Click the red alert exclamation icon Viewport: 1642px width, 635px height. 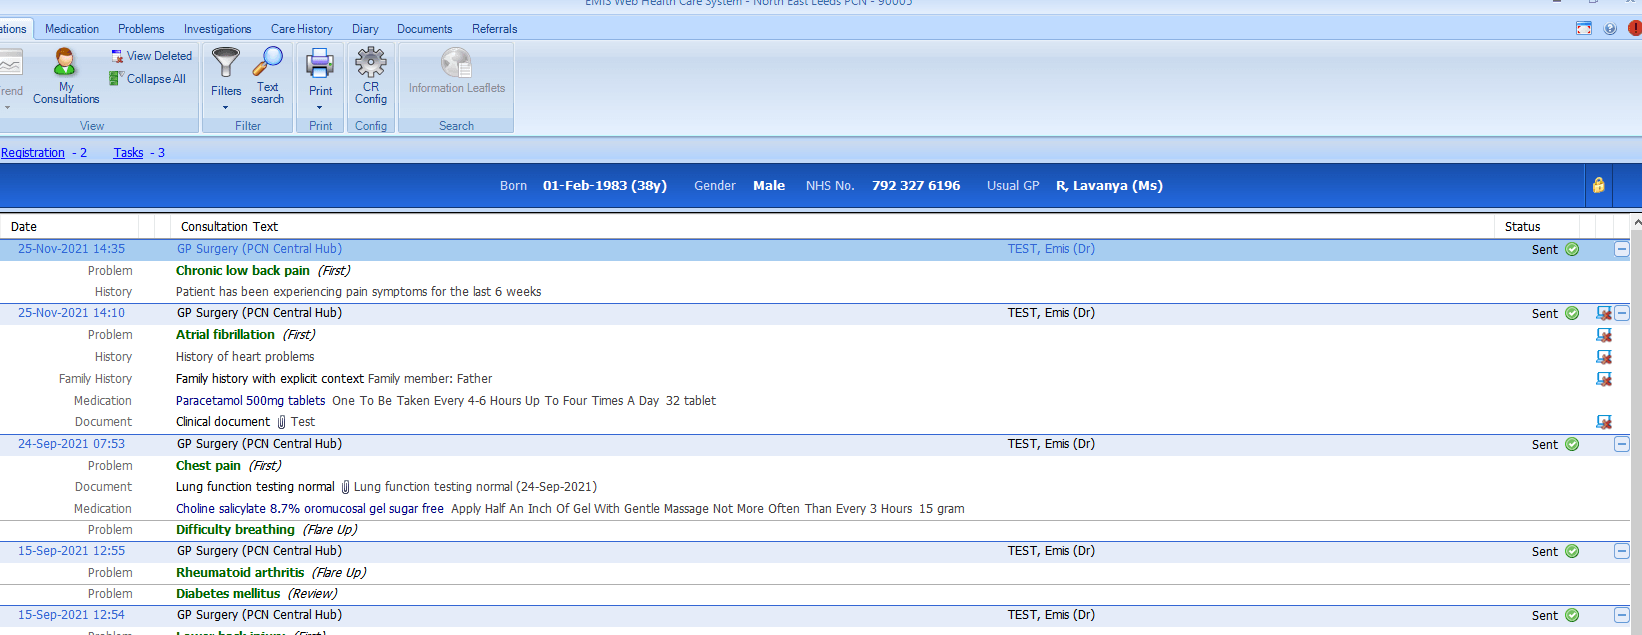point(1635,28)
